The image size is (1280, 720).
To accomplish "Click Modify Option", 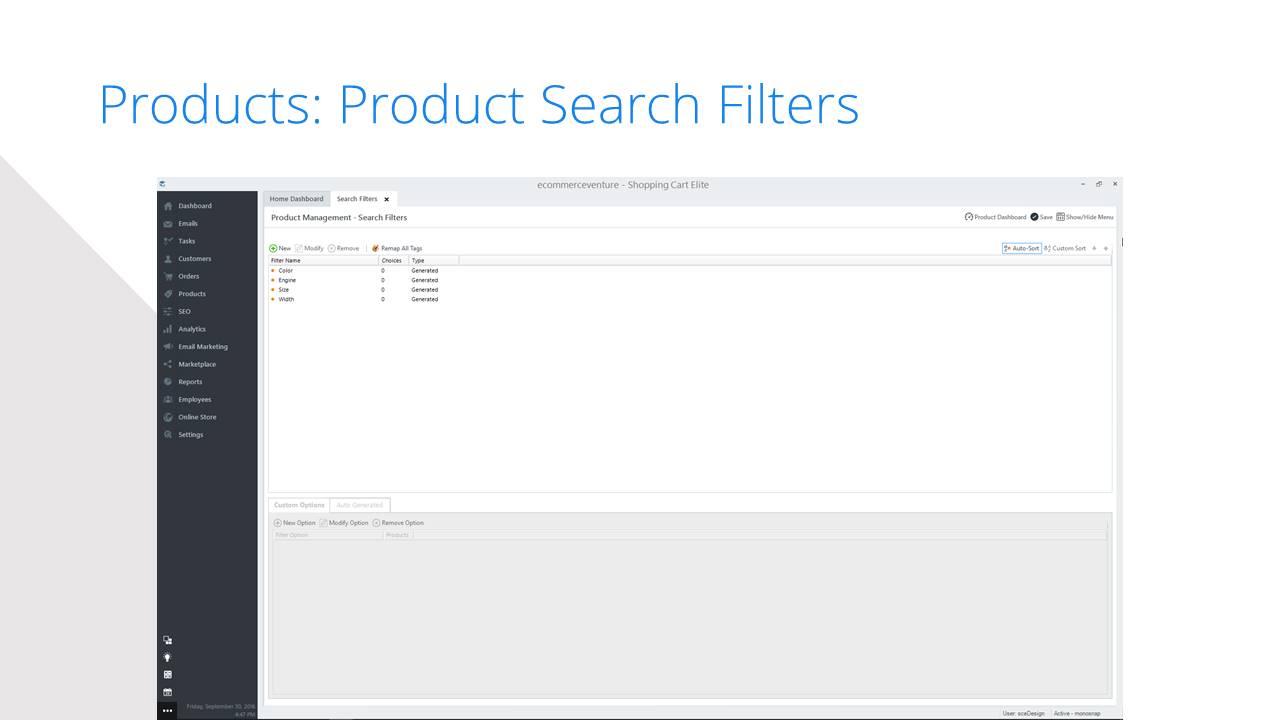I will [x=344, y=523].
